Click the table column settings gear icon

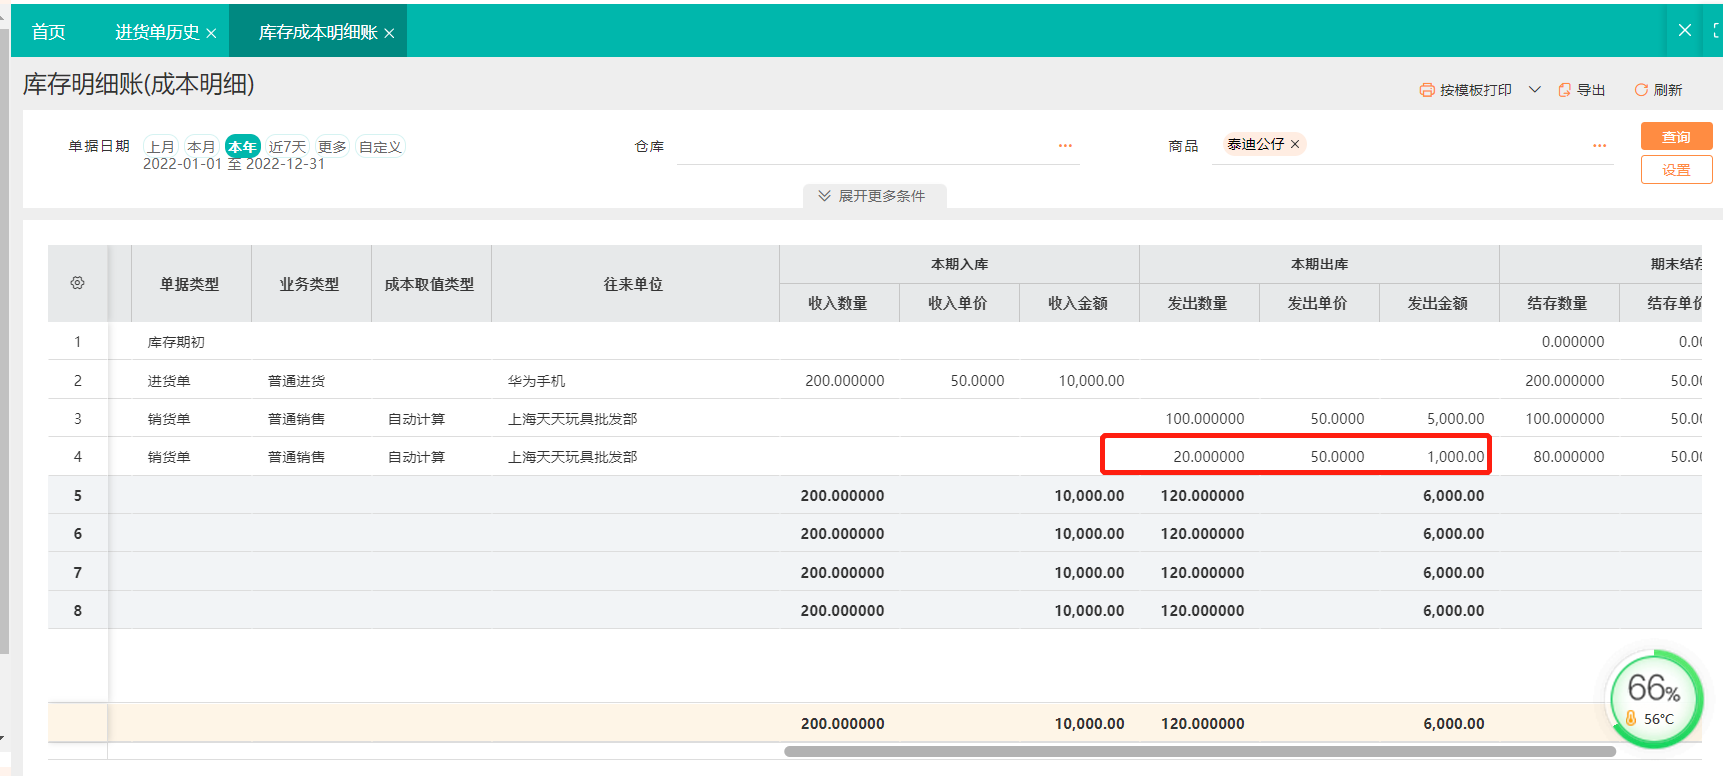coord(77,283)
